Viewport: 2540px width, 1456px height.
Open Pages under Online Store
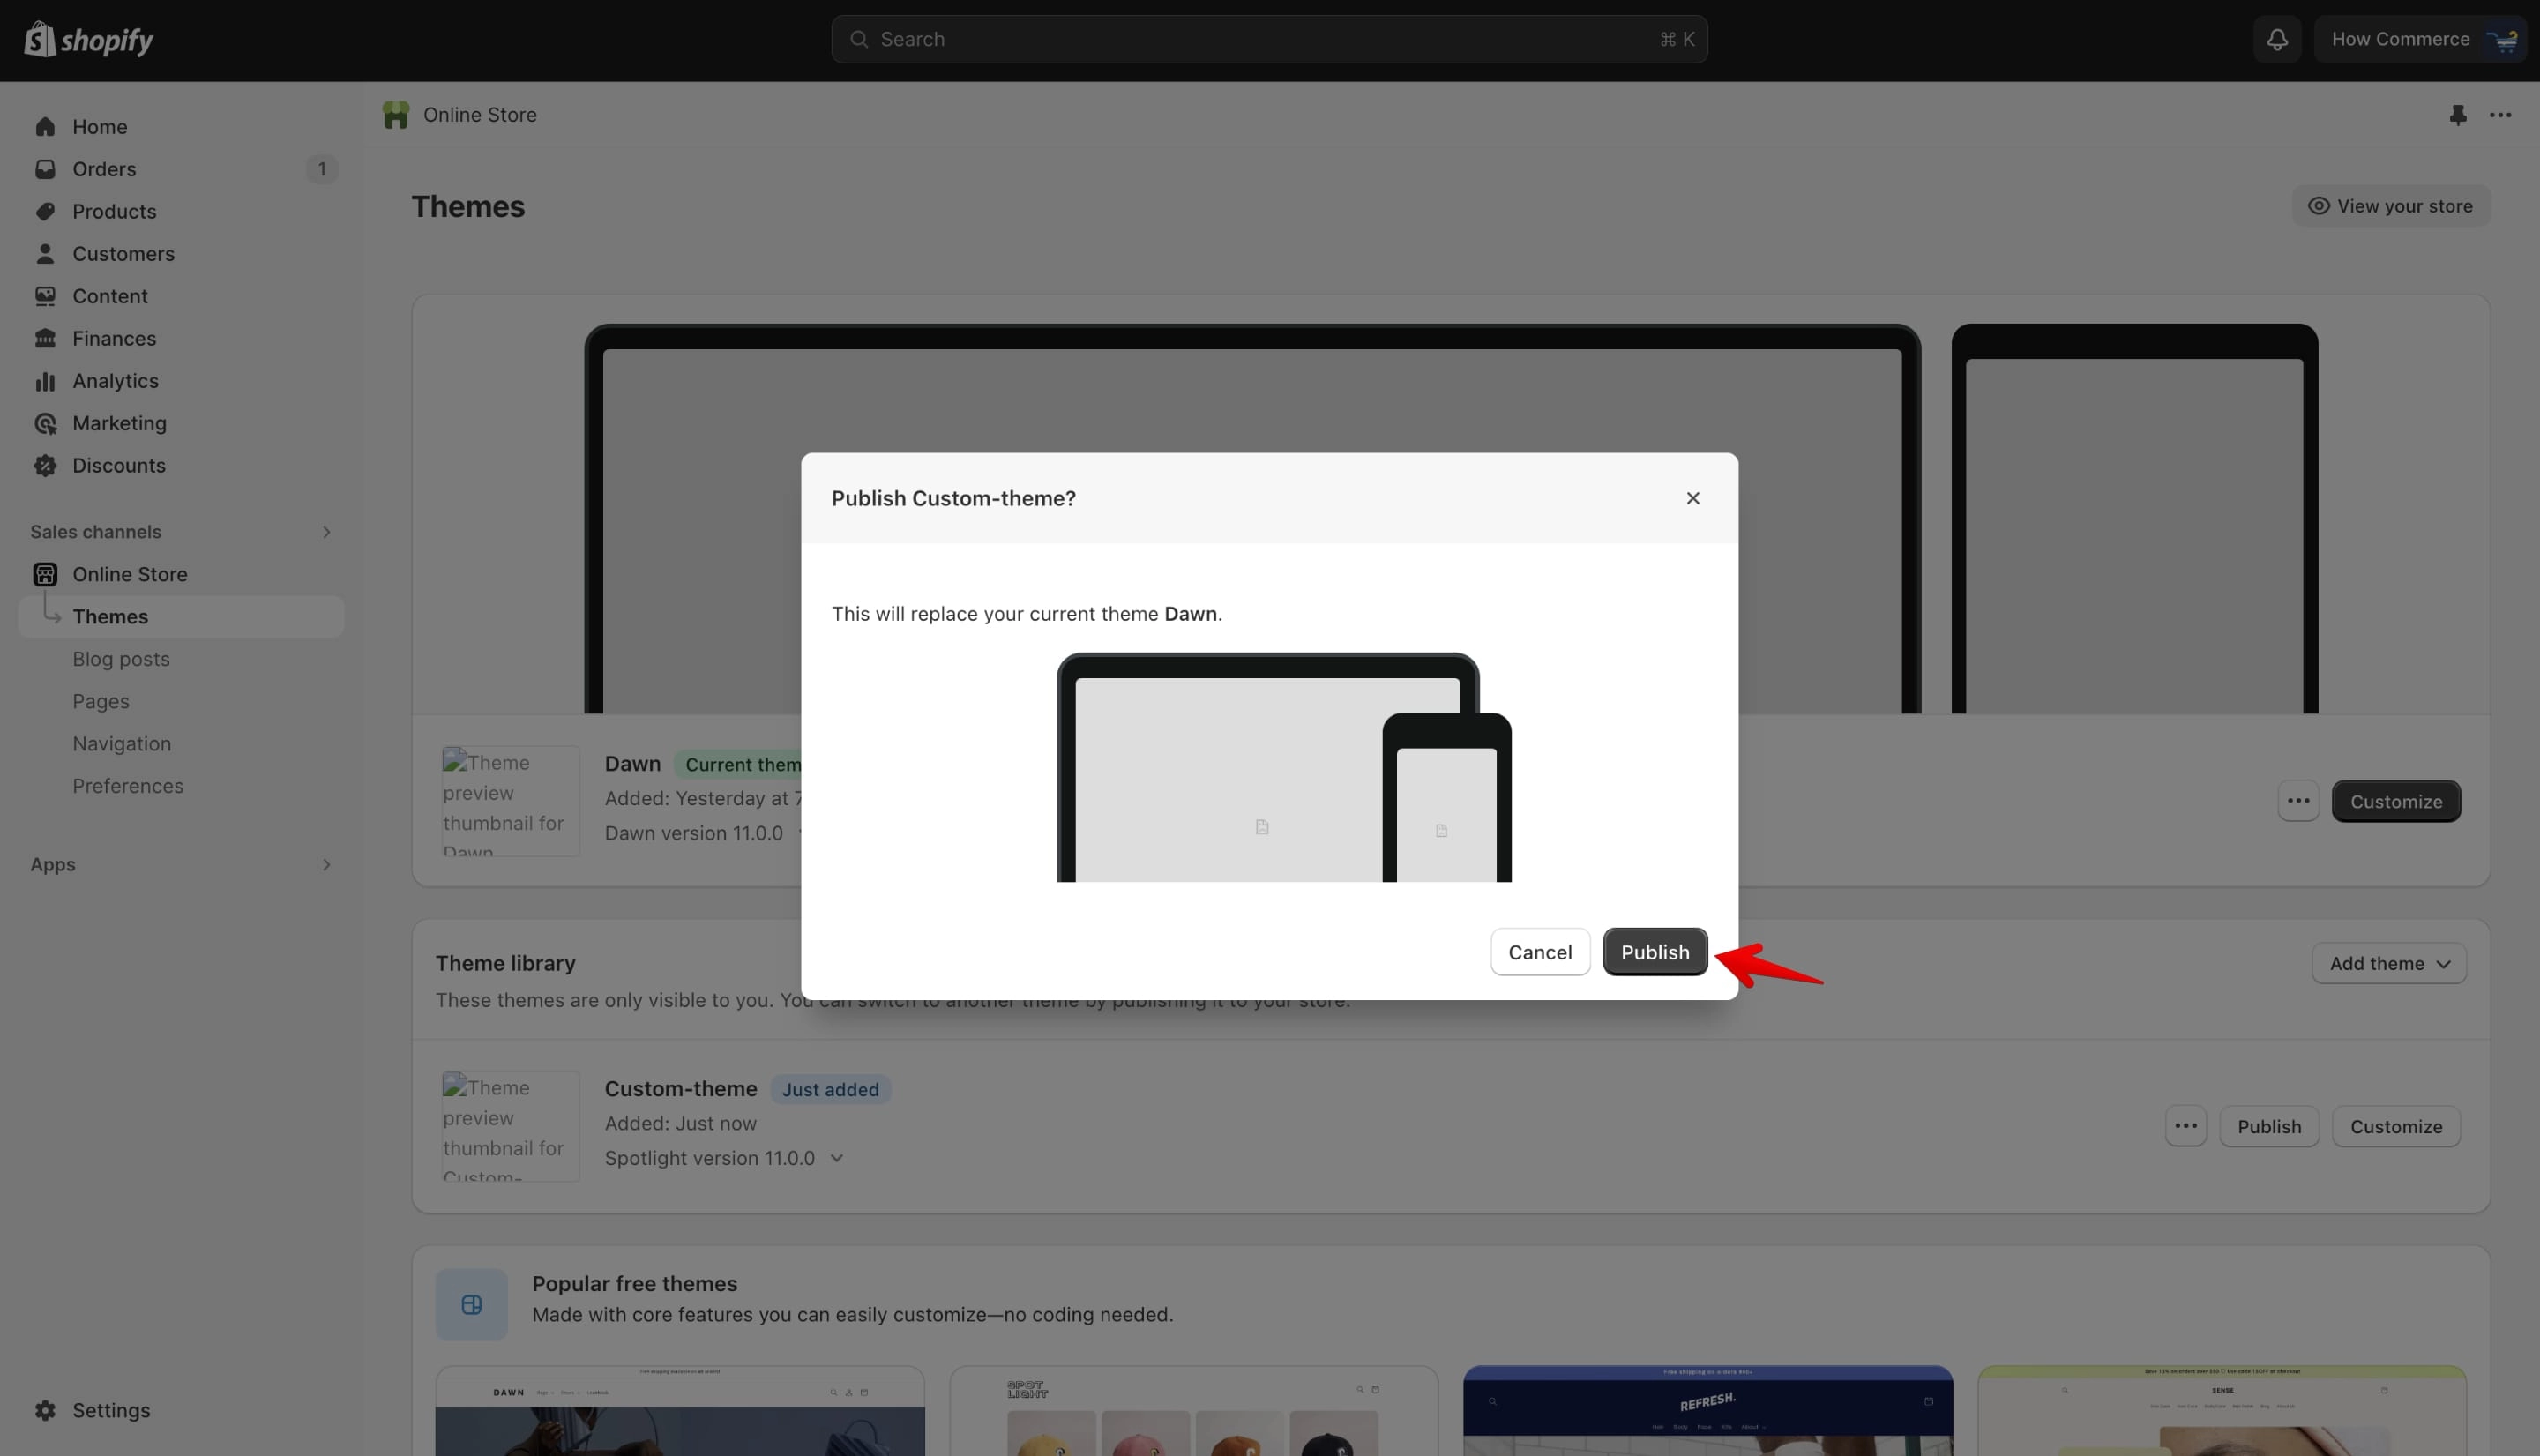[181, 701]
